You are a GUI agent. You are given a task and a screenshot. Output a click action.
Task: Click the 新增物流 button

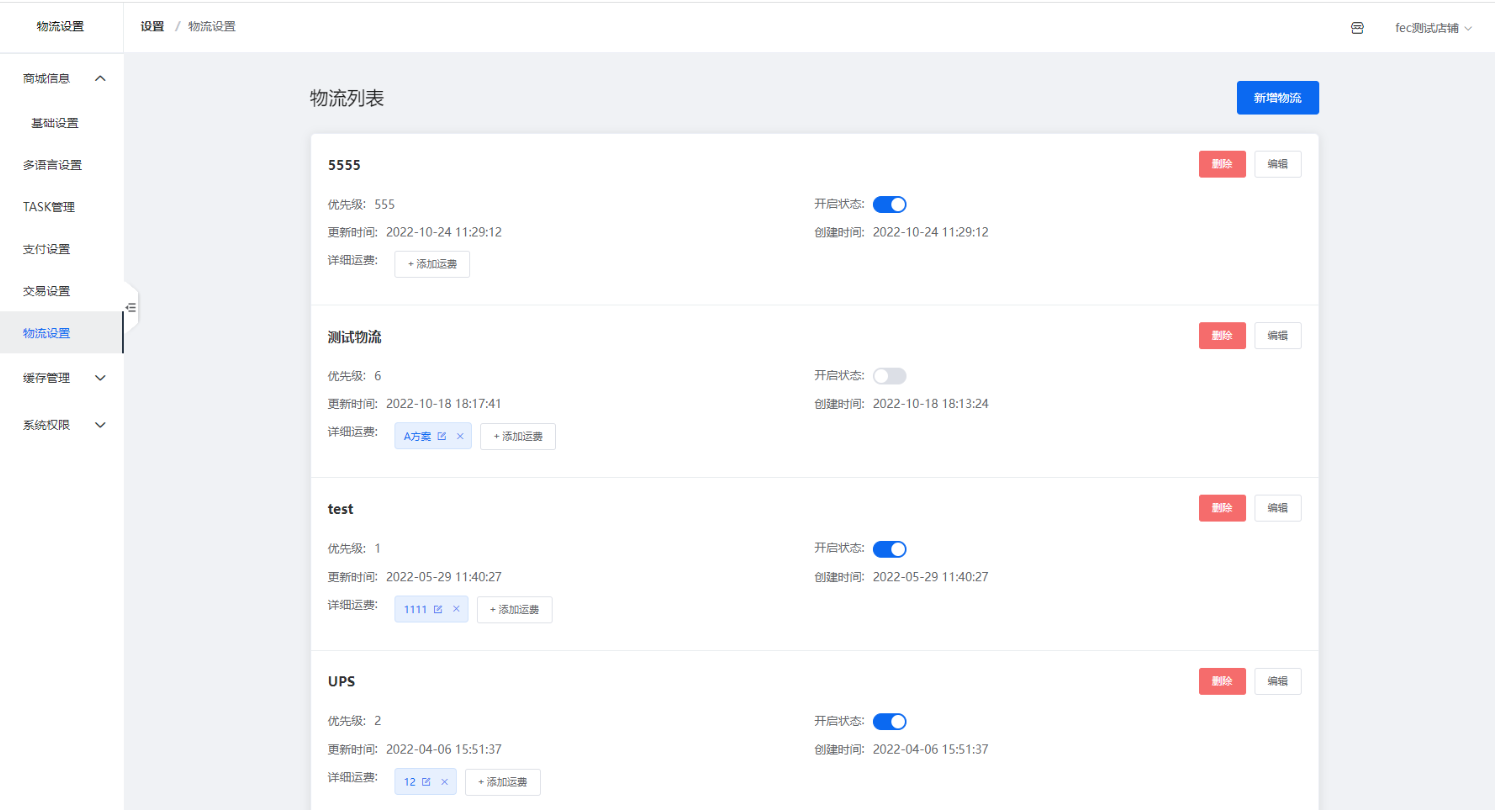1278,98
